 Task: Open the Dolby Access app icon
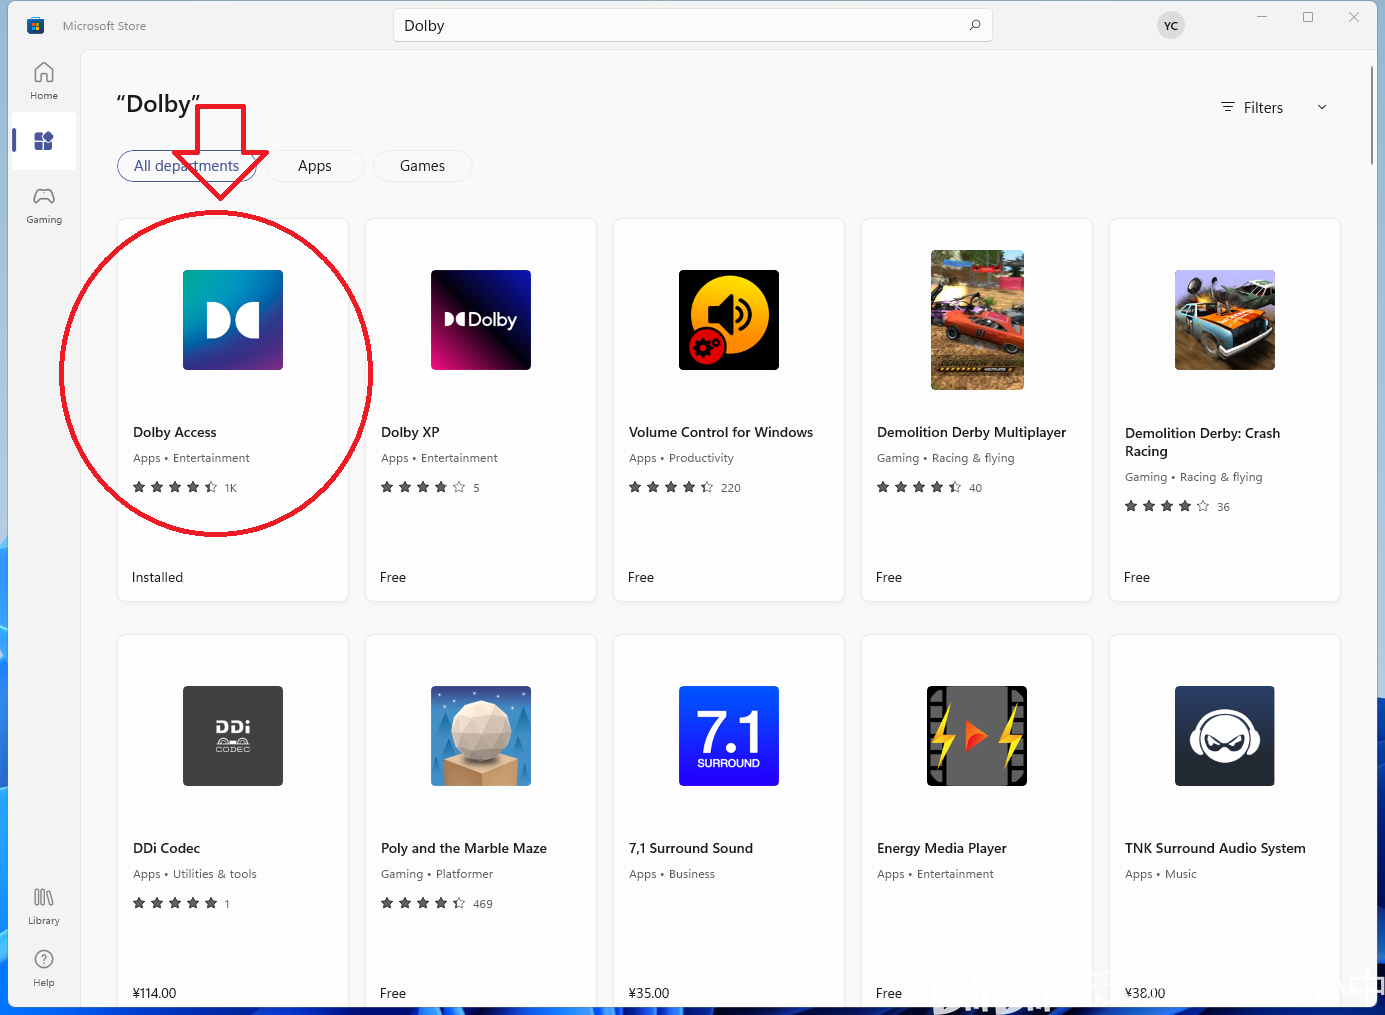[x=233, y=320]
